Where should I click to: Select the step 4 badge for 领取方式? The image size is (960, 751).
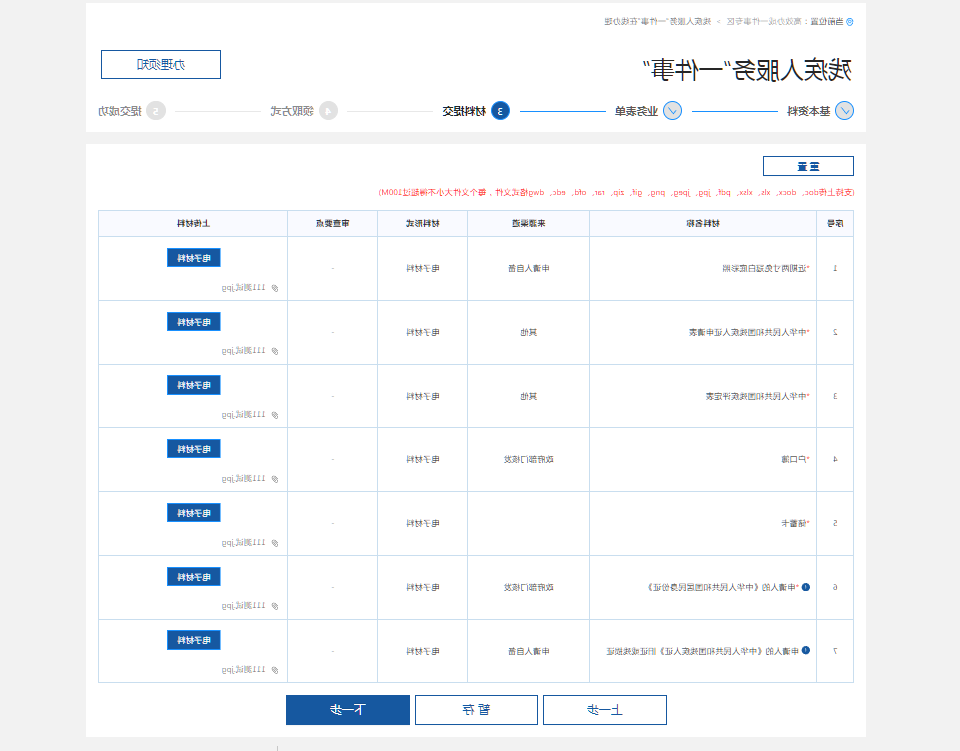coord(328,111)
